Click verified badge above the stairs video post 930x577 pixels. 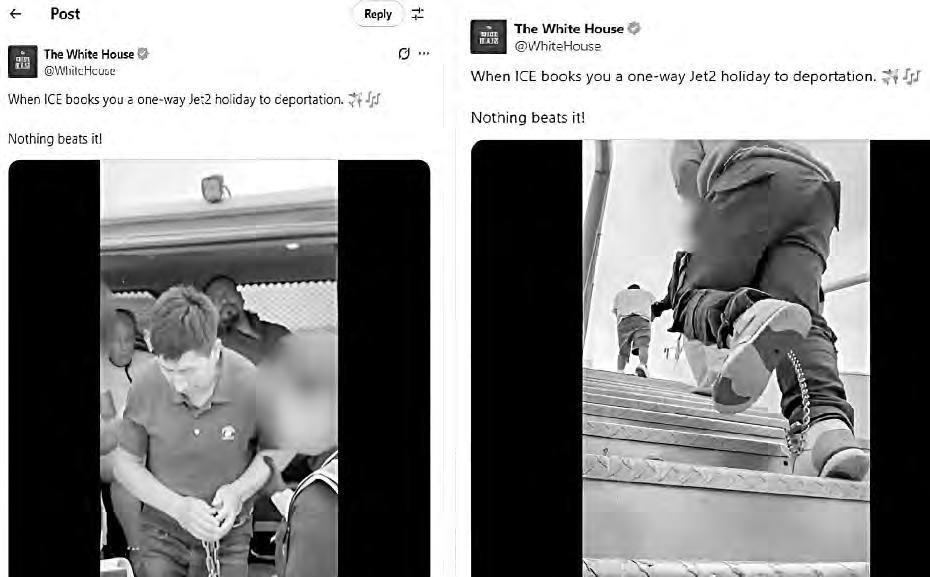(634, 28)
